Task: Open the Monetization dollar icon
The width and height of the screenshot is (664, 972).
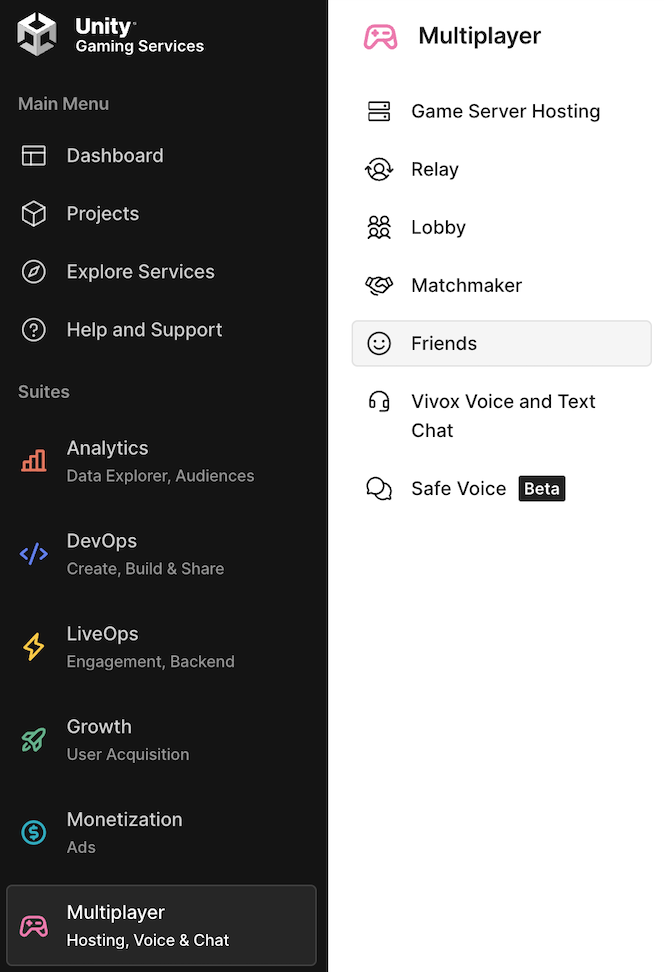Action: tap(34, 832)
